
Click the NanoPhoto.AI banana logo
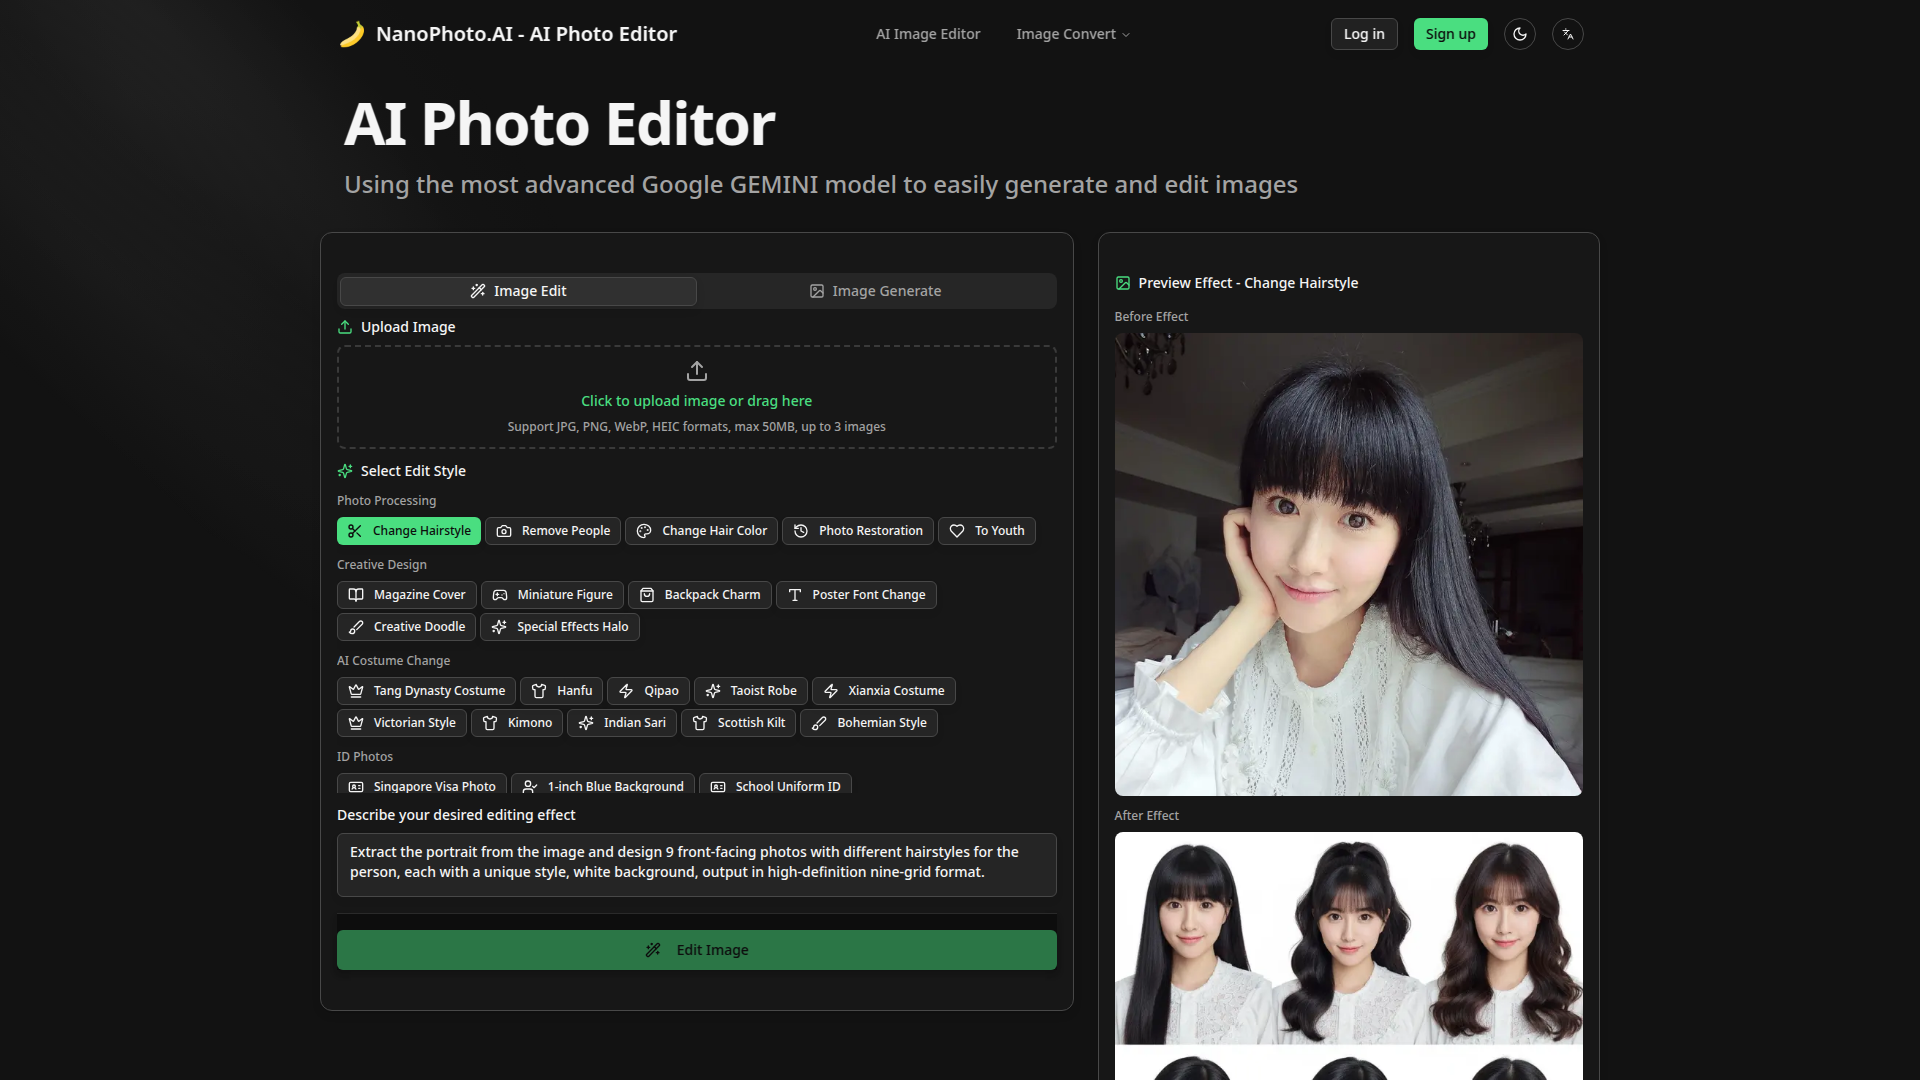pos(352,33)
